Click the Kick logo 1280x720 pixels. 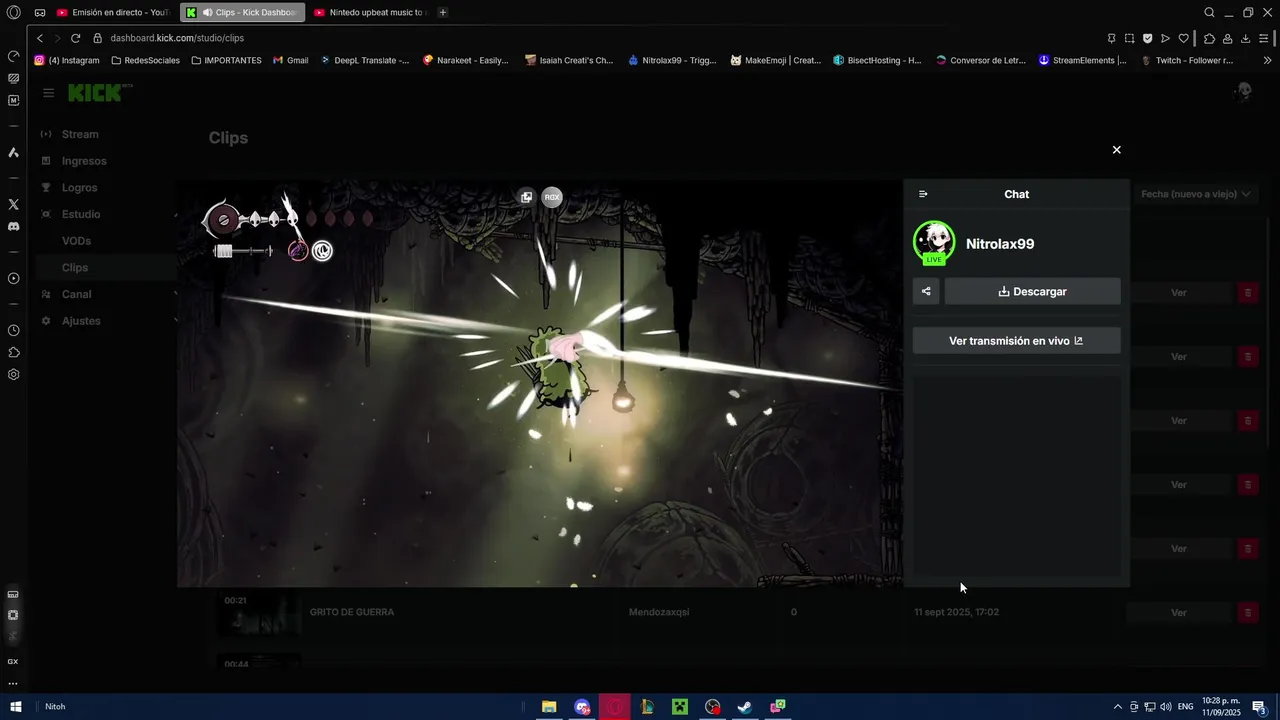pyautogui.click(x=95, y=93)
